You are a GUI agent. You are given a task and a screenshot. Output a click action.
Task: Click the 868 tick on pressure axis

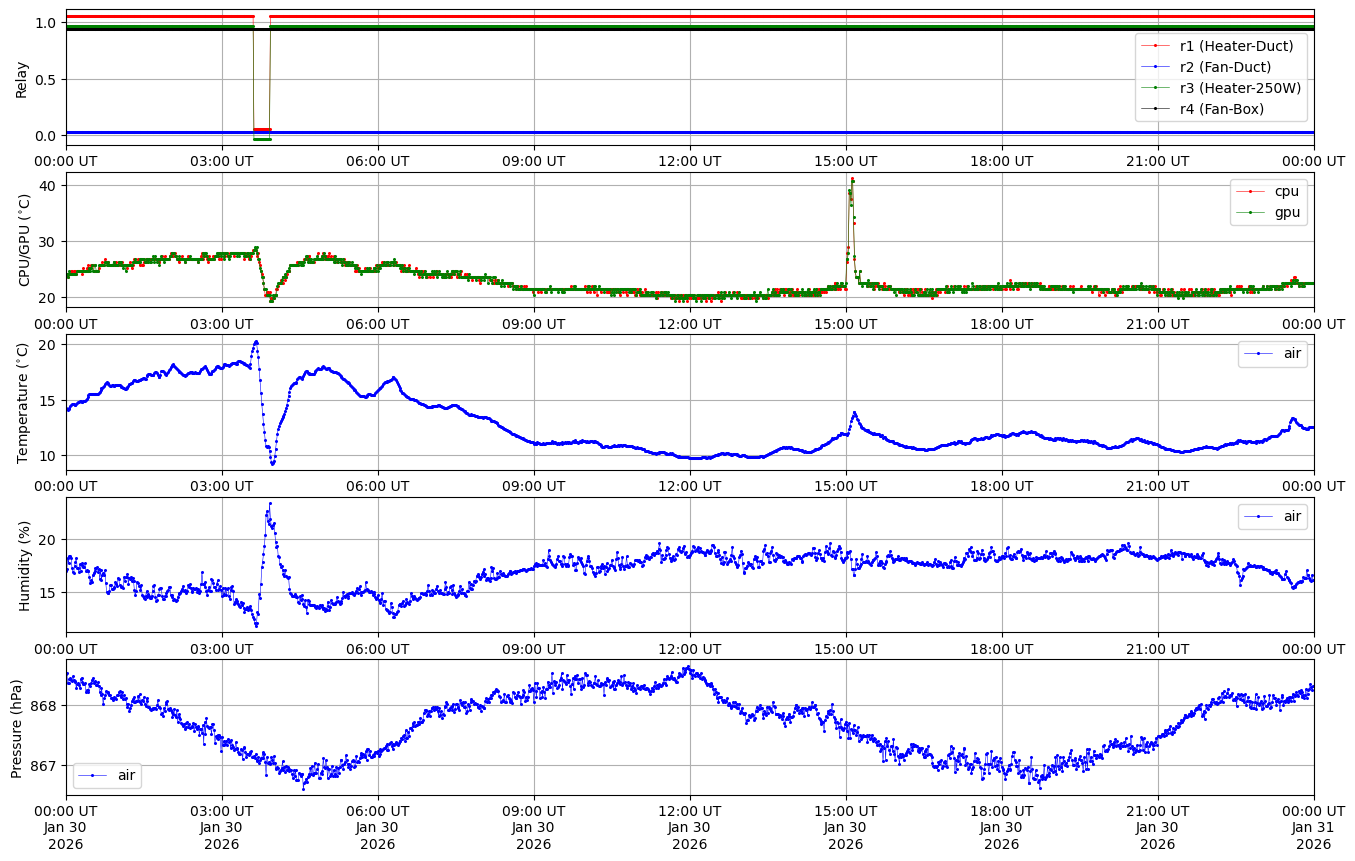coord(46,706)
